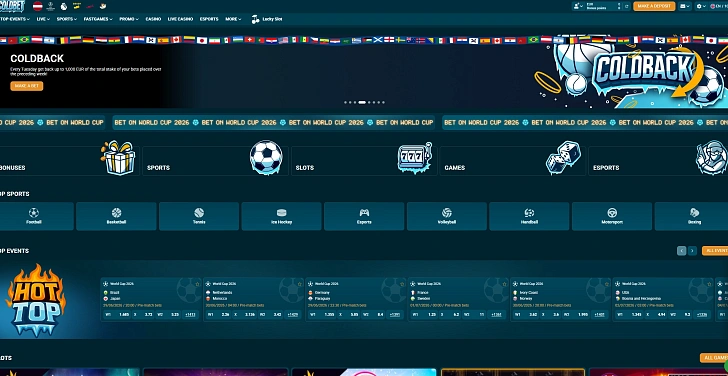Expand the Promo menu
The image size is (728, 376).
coord(129,19)
